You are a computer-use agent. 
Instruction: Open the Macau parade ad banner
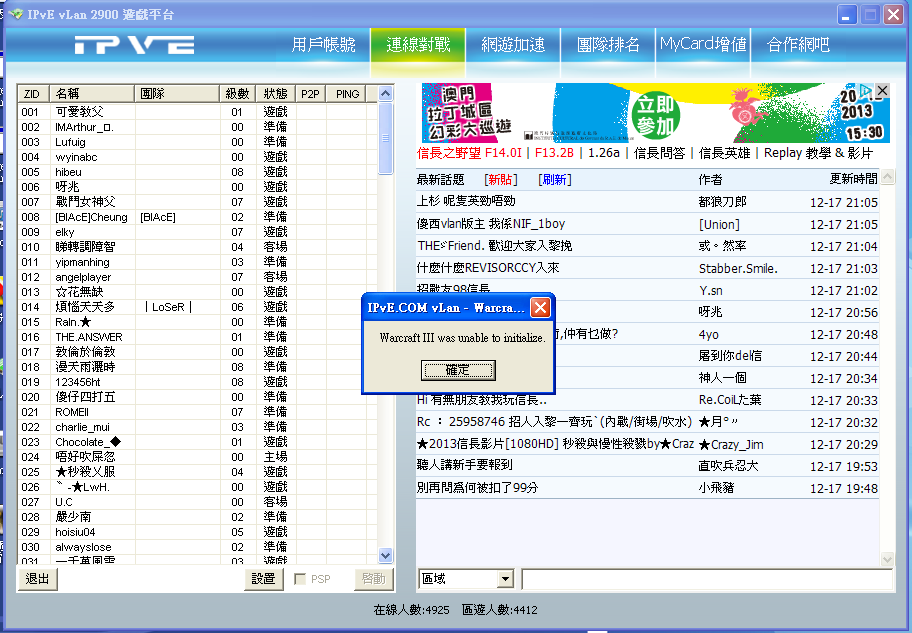656,113
